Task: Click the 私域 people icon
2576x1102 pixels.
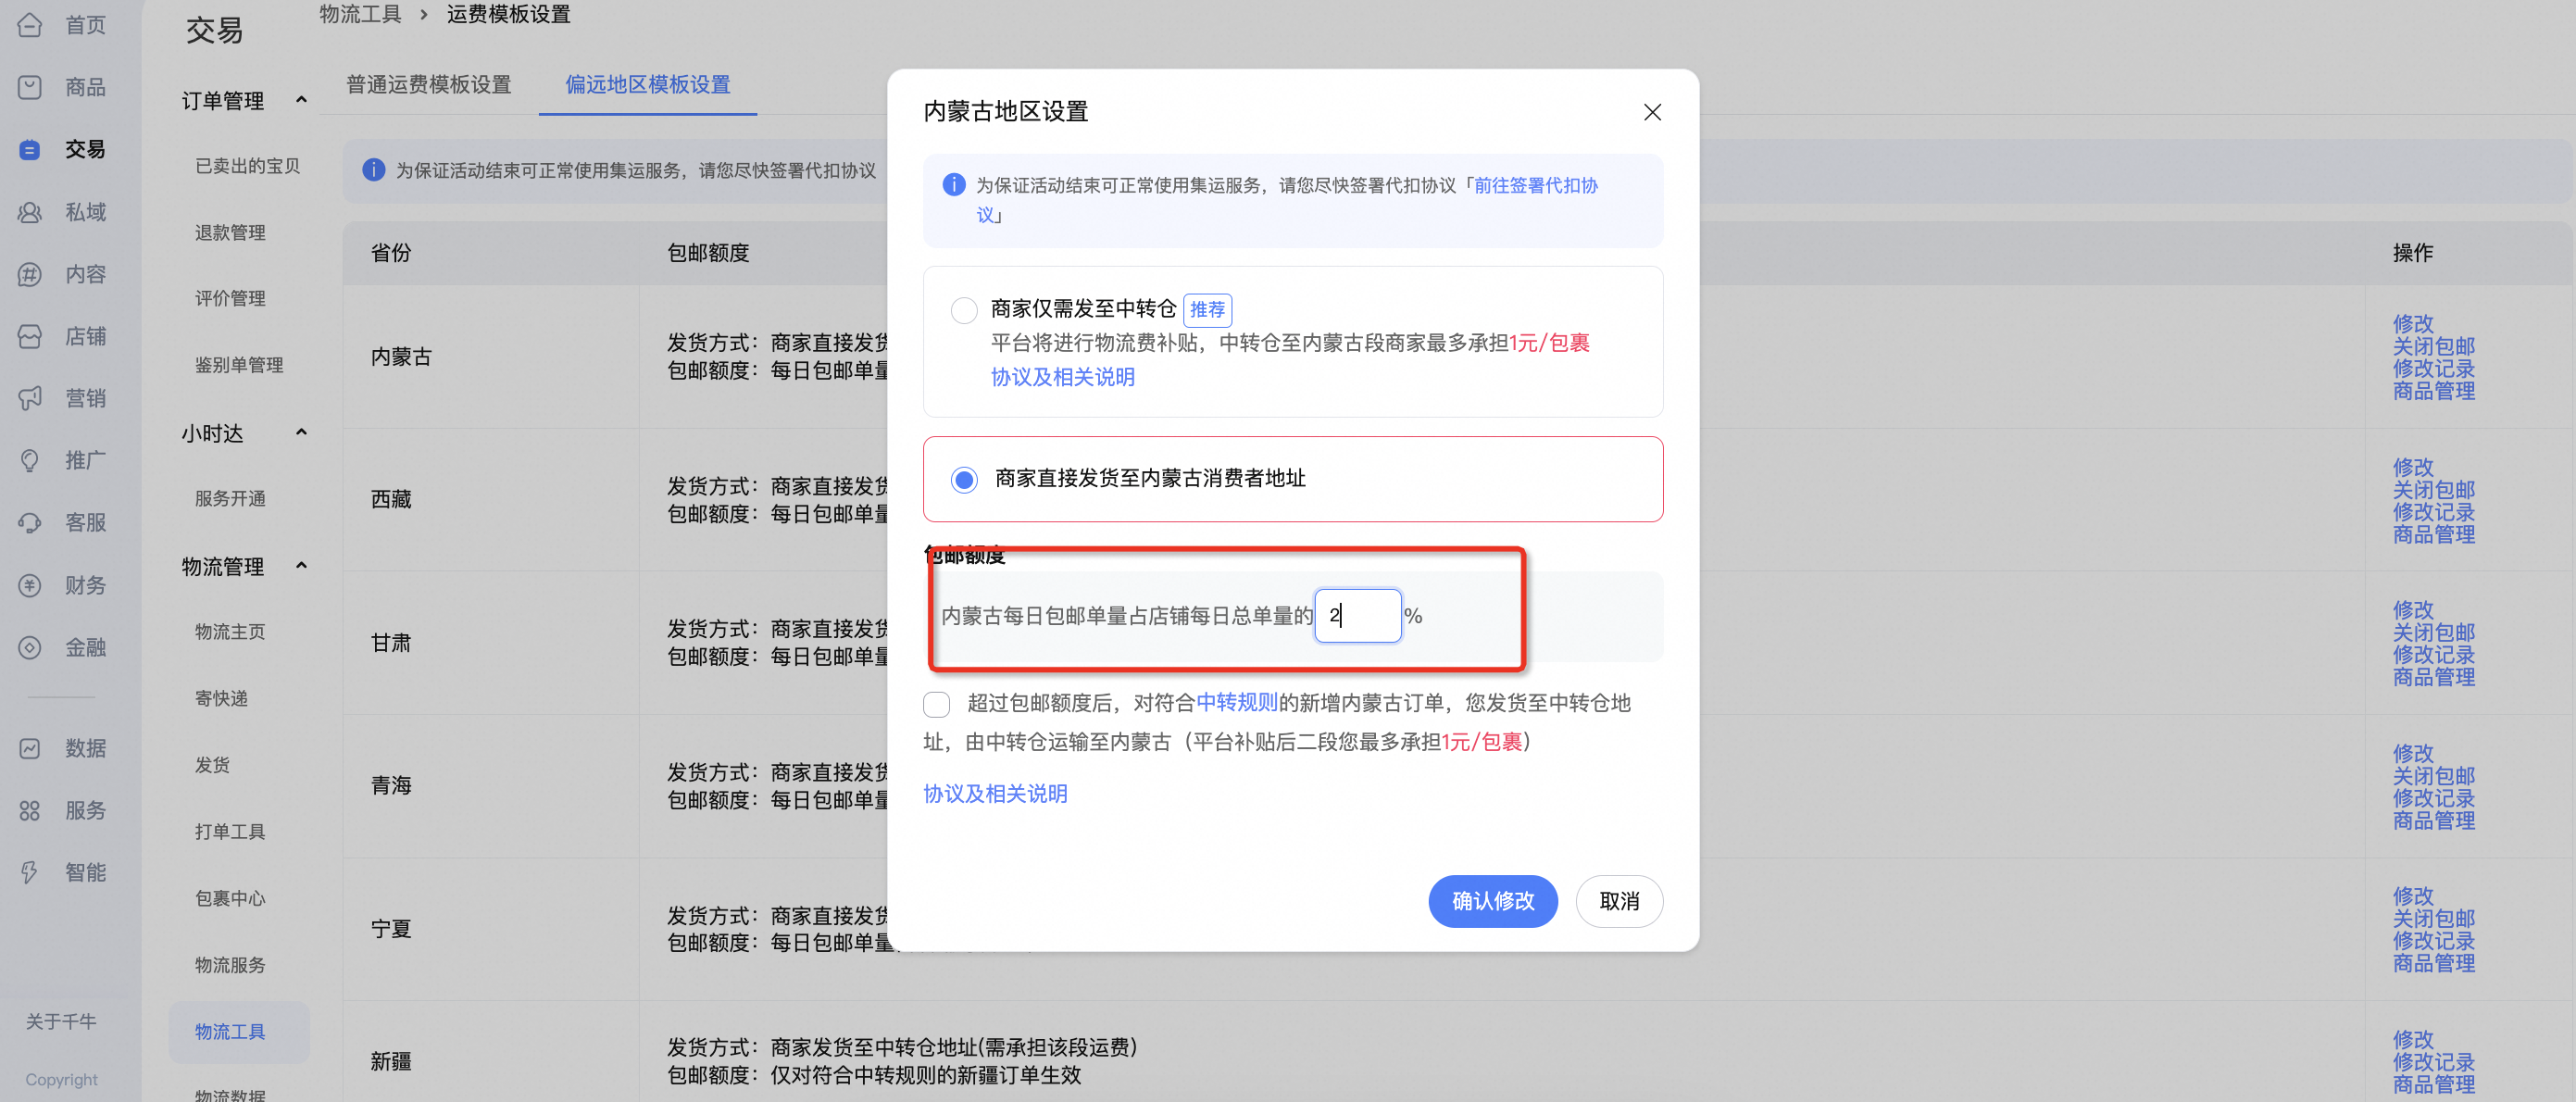Action: tap(30, 212)
